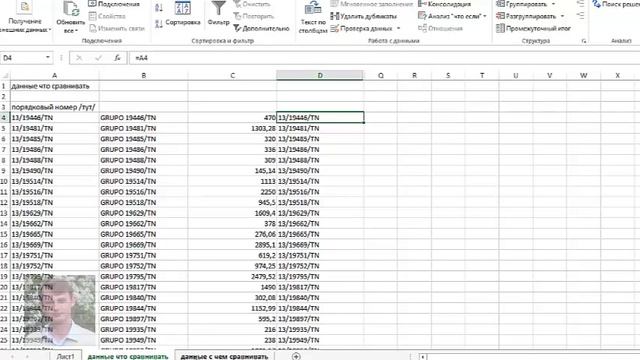Click cell A4 with 13/19446/TN
The width and height of the screenshot is (640, 360).
click(x=54, y=118)
